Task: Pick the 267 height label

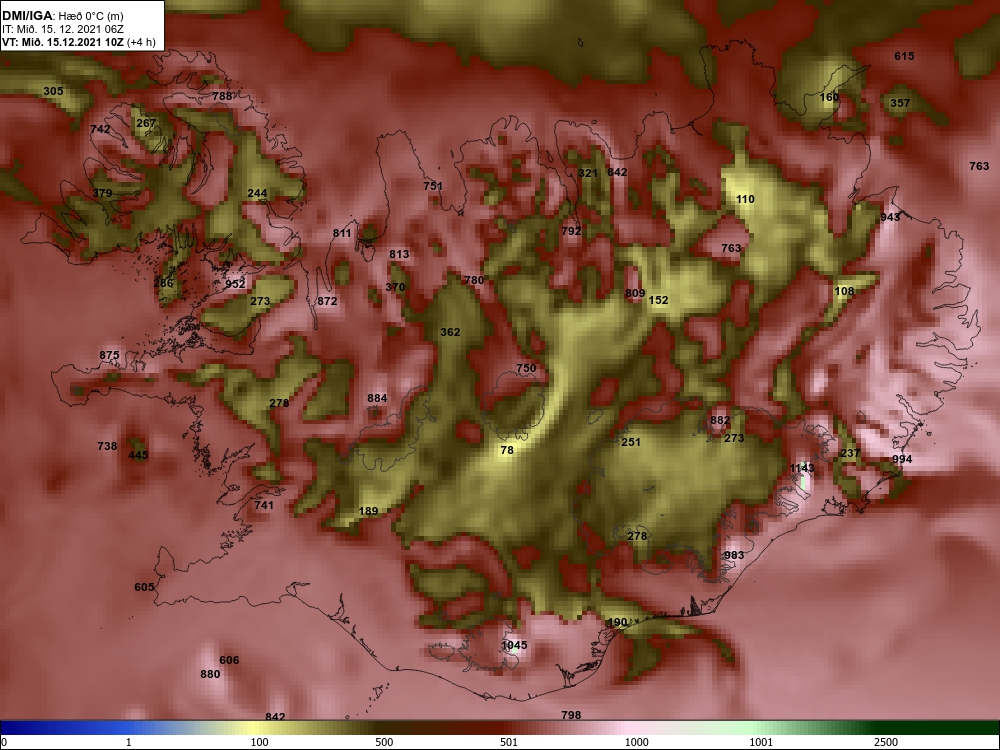Action: click(x=146, y=123)
